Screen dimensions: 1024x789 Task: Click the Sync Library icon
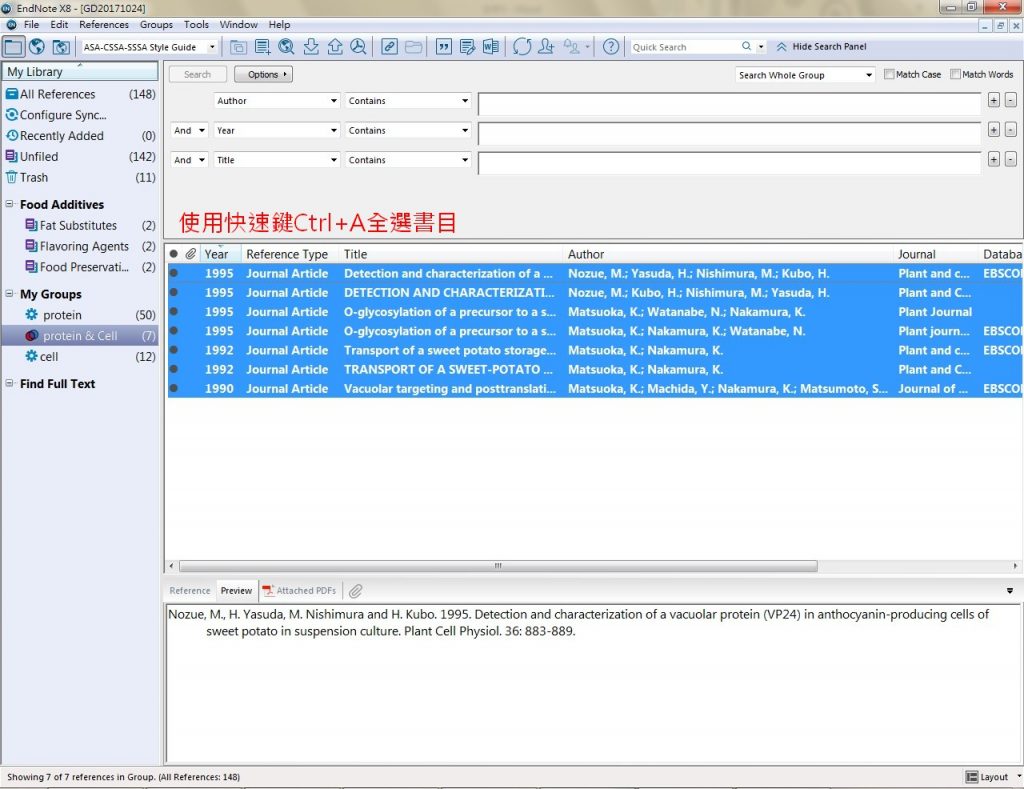(522, 46)
